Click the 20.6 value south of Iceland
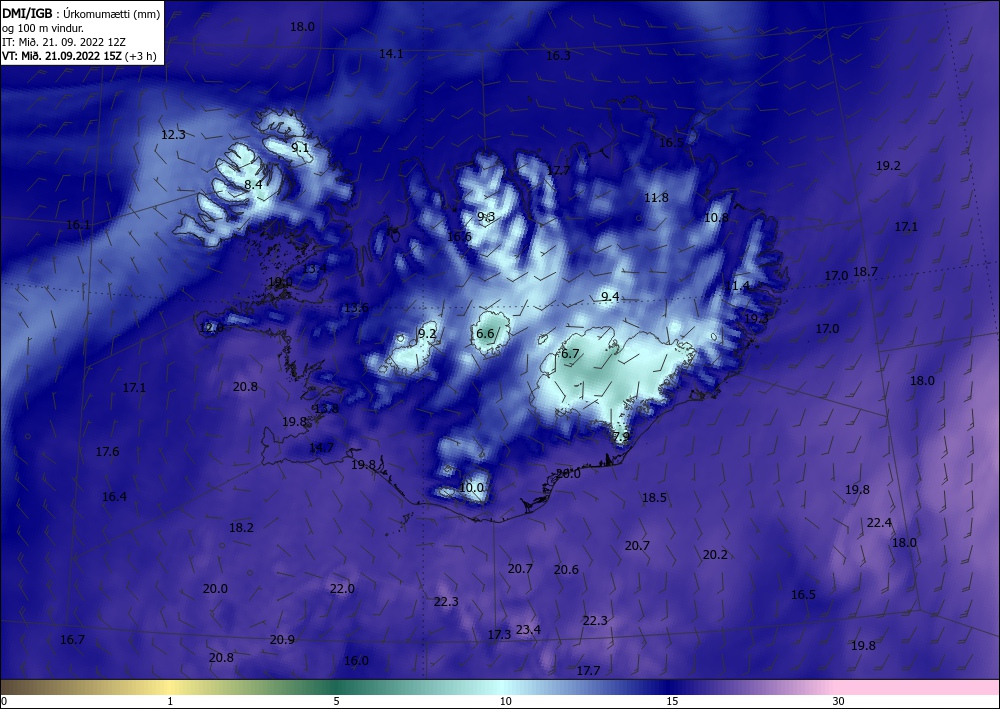The image size is (1000, 709). [x=566, y=569]
